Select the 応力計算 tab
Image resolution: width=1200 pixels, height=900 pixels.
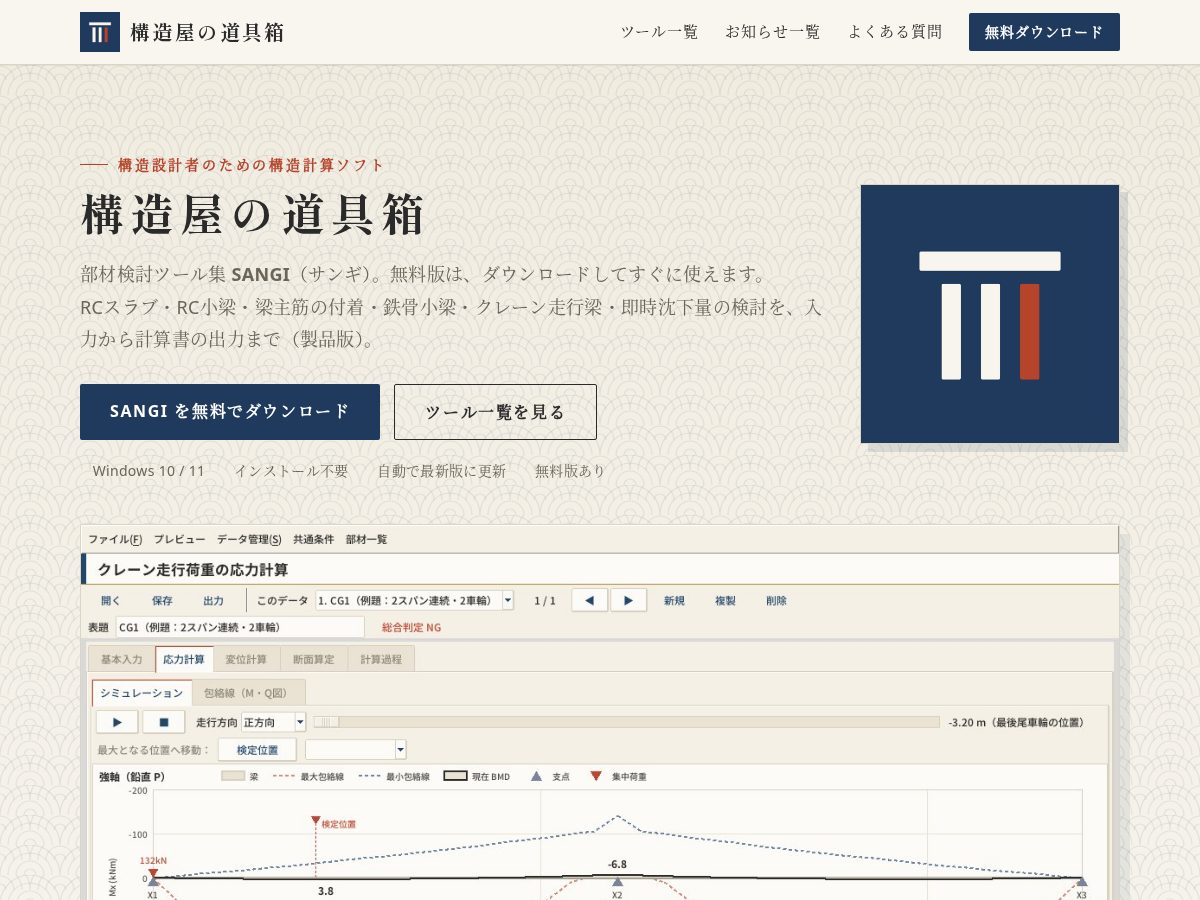(184, 659)
